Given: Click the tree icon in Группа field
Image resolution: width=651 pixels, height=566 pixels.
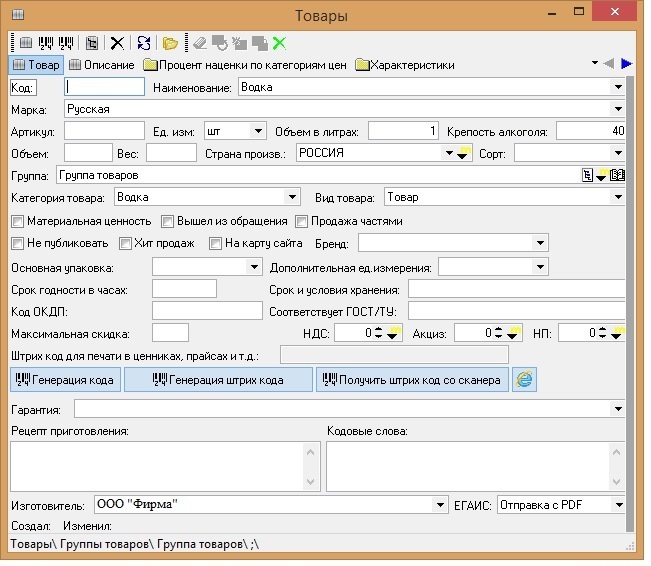Looking at the screenshot, I should tap(587, 175).
